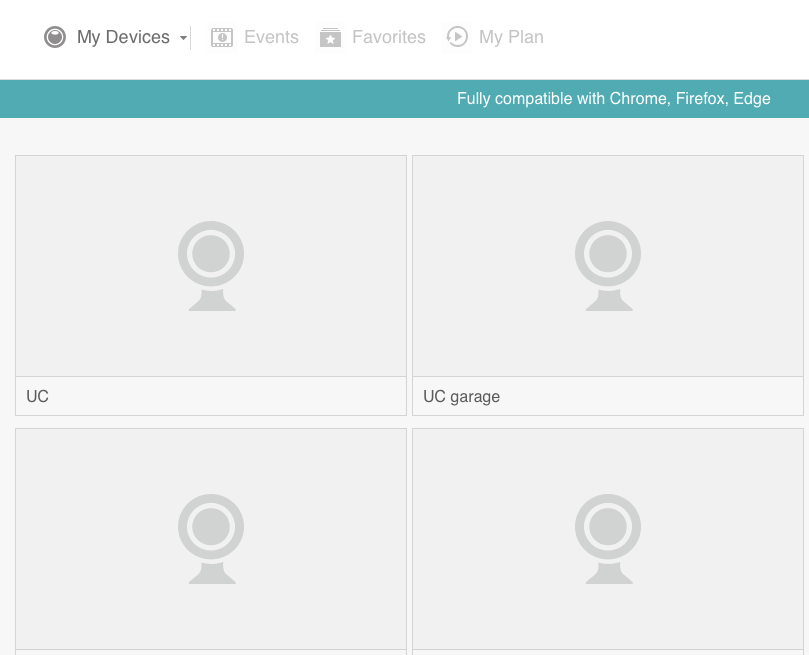The image size is (809, 655).
Task: Click the browser compatibility banner text
Action: (x=613, y=98)
